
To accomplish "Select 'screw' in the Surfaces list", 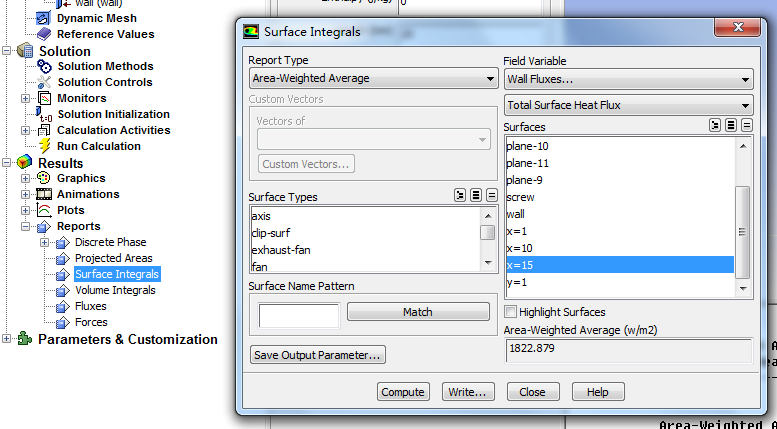I will pyautogui.click(x=620, y=197).
